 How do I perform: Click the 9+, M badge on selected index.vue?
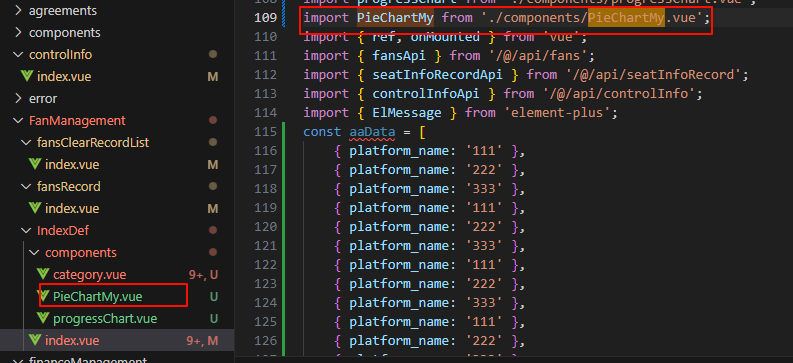202,341
